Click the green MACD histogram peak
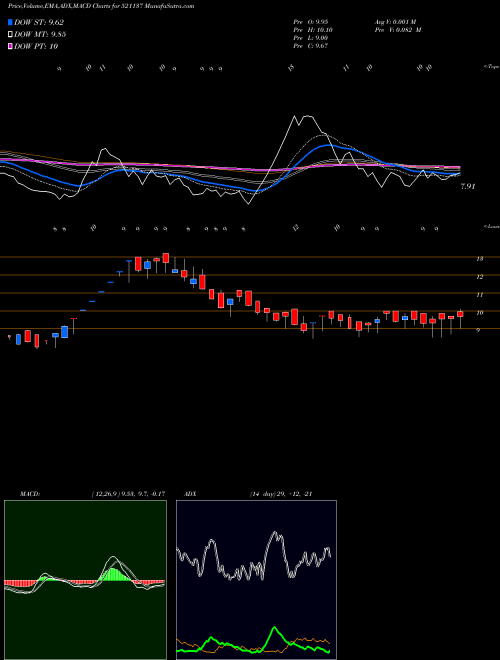The height and width of the screenshot is (660, 500). (x=113, y=574)
